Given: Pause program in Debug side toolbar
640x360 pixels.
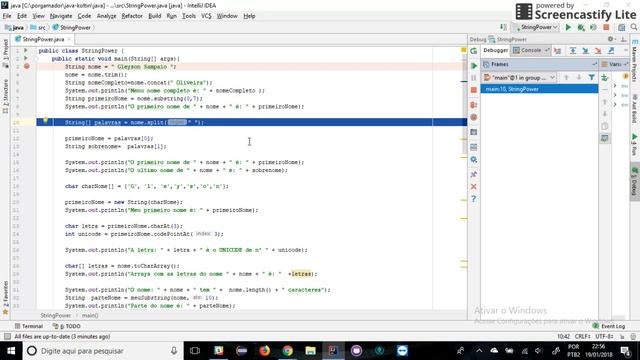Looking at the screenshot, I should coord(473,78).
